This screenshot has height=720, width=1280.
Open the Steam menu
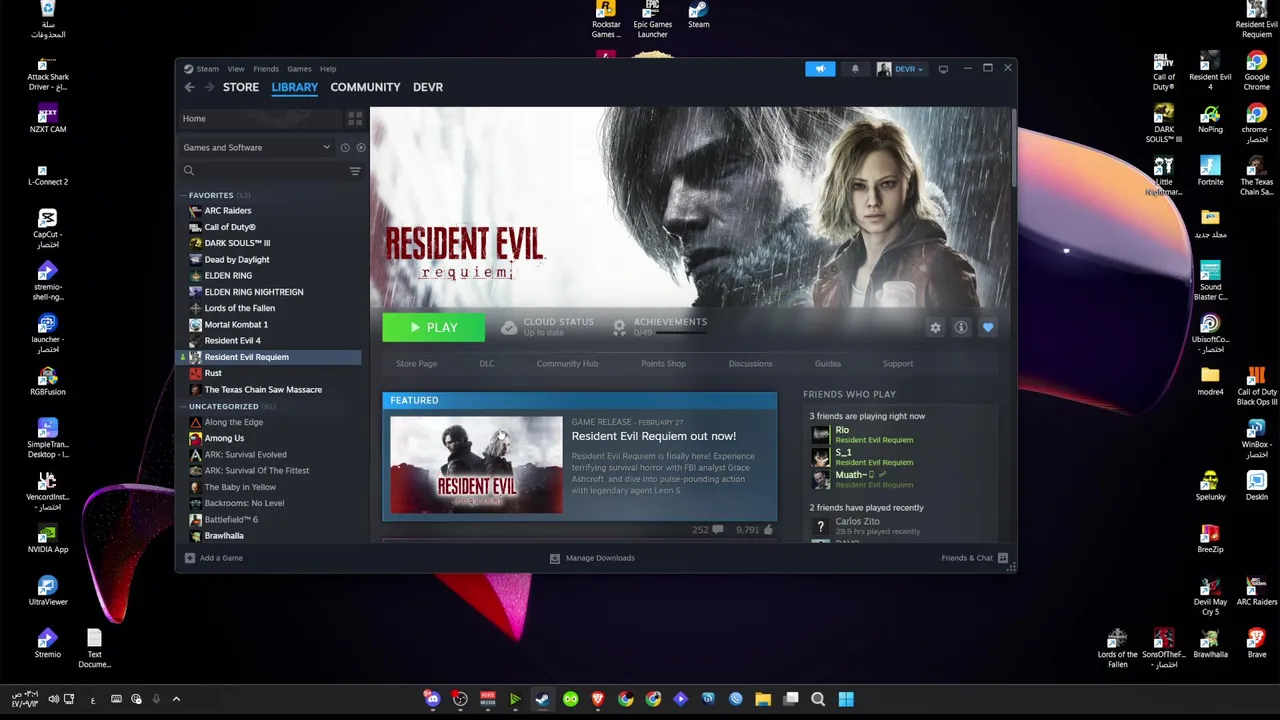[x=207, y=69]
